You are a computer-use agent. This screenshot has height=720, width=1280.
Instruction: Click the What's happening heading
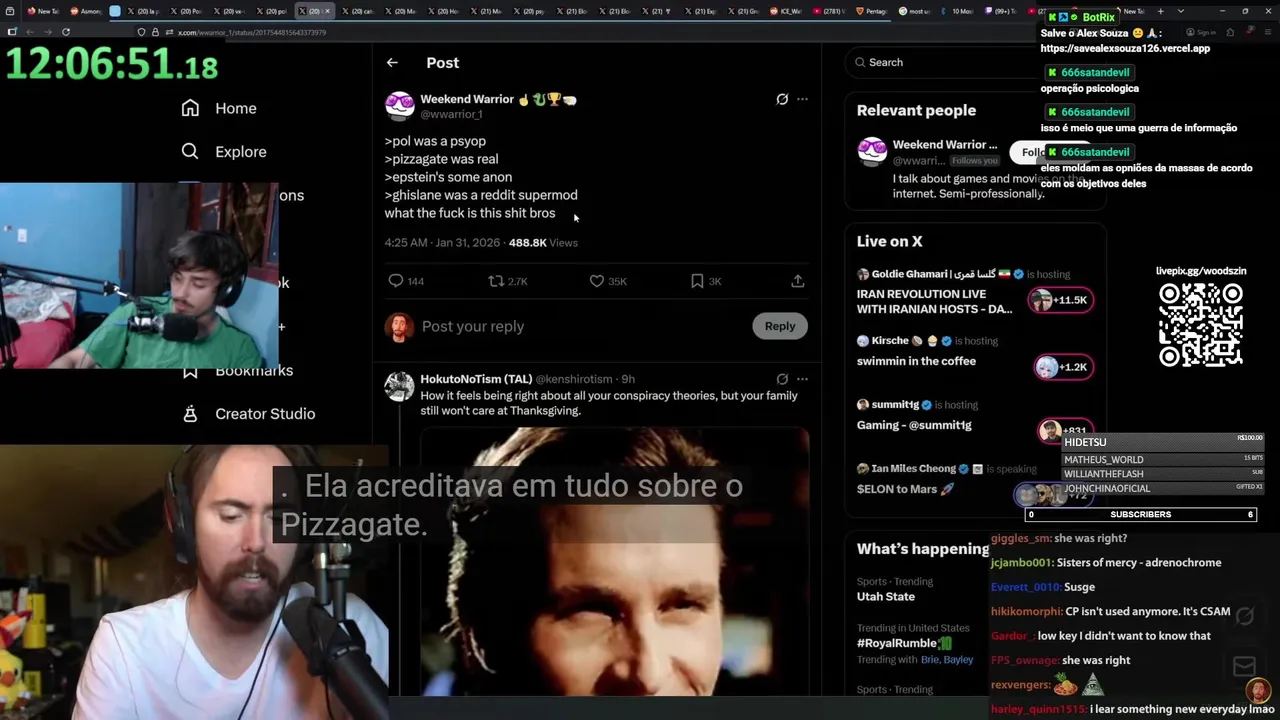tap(923, 549)
